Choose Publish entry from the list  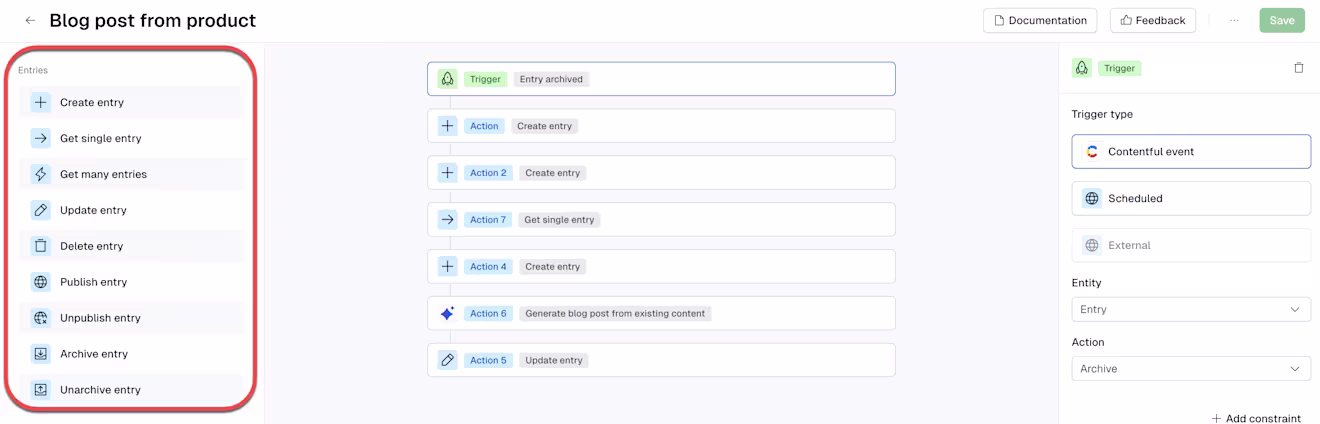point(131,282)
